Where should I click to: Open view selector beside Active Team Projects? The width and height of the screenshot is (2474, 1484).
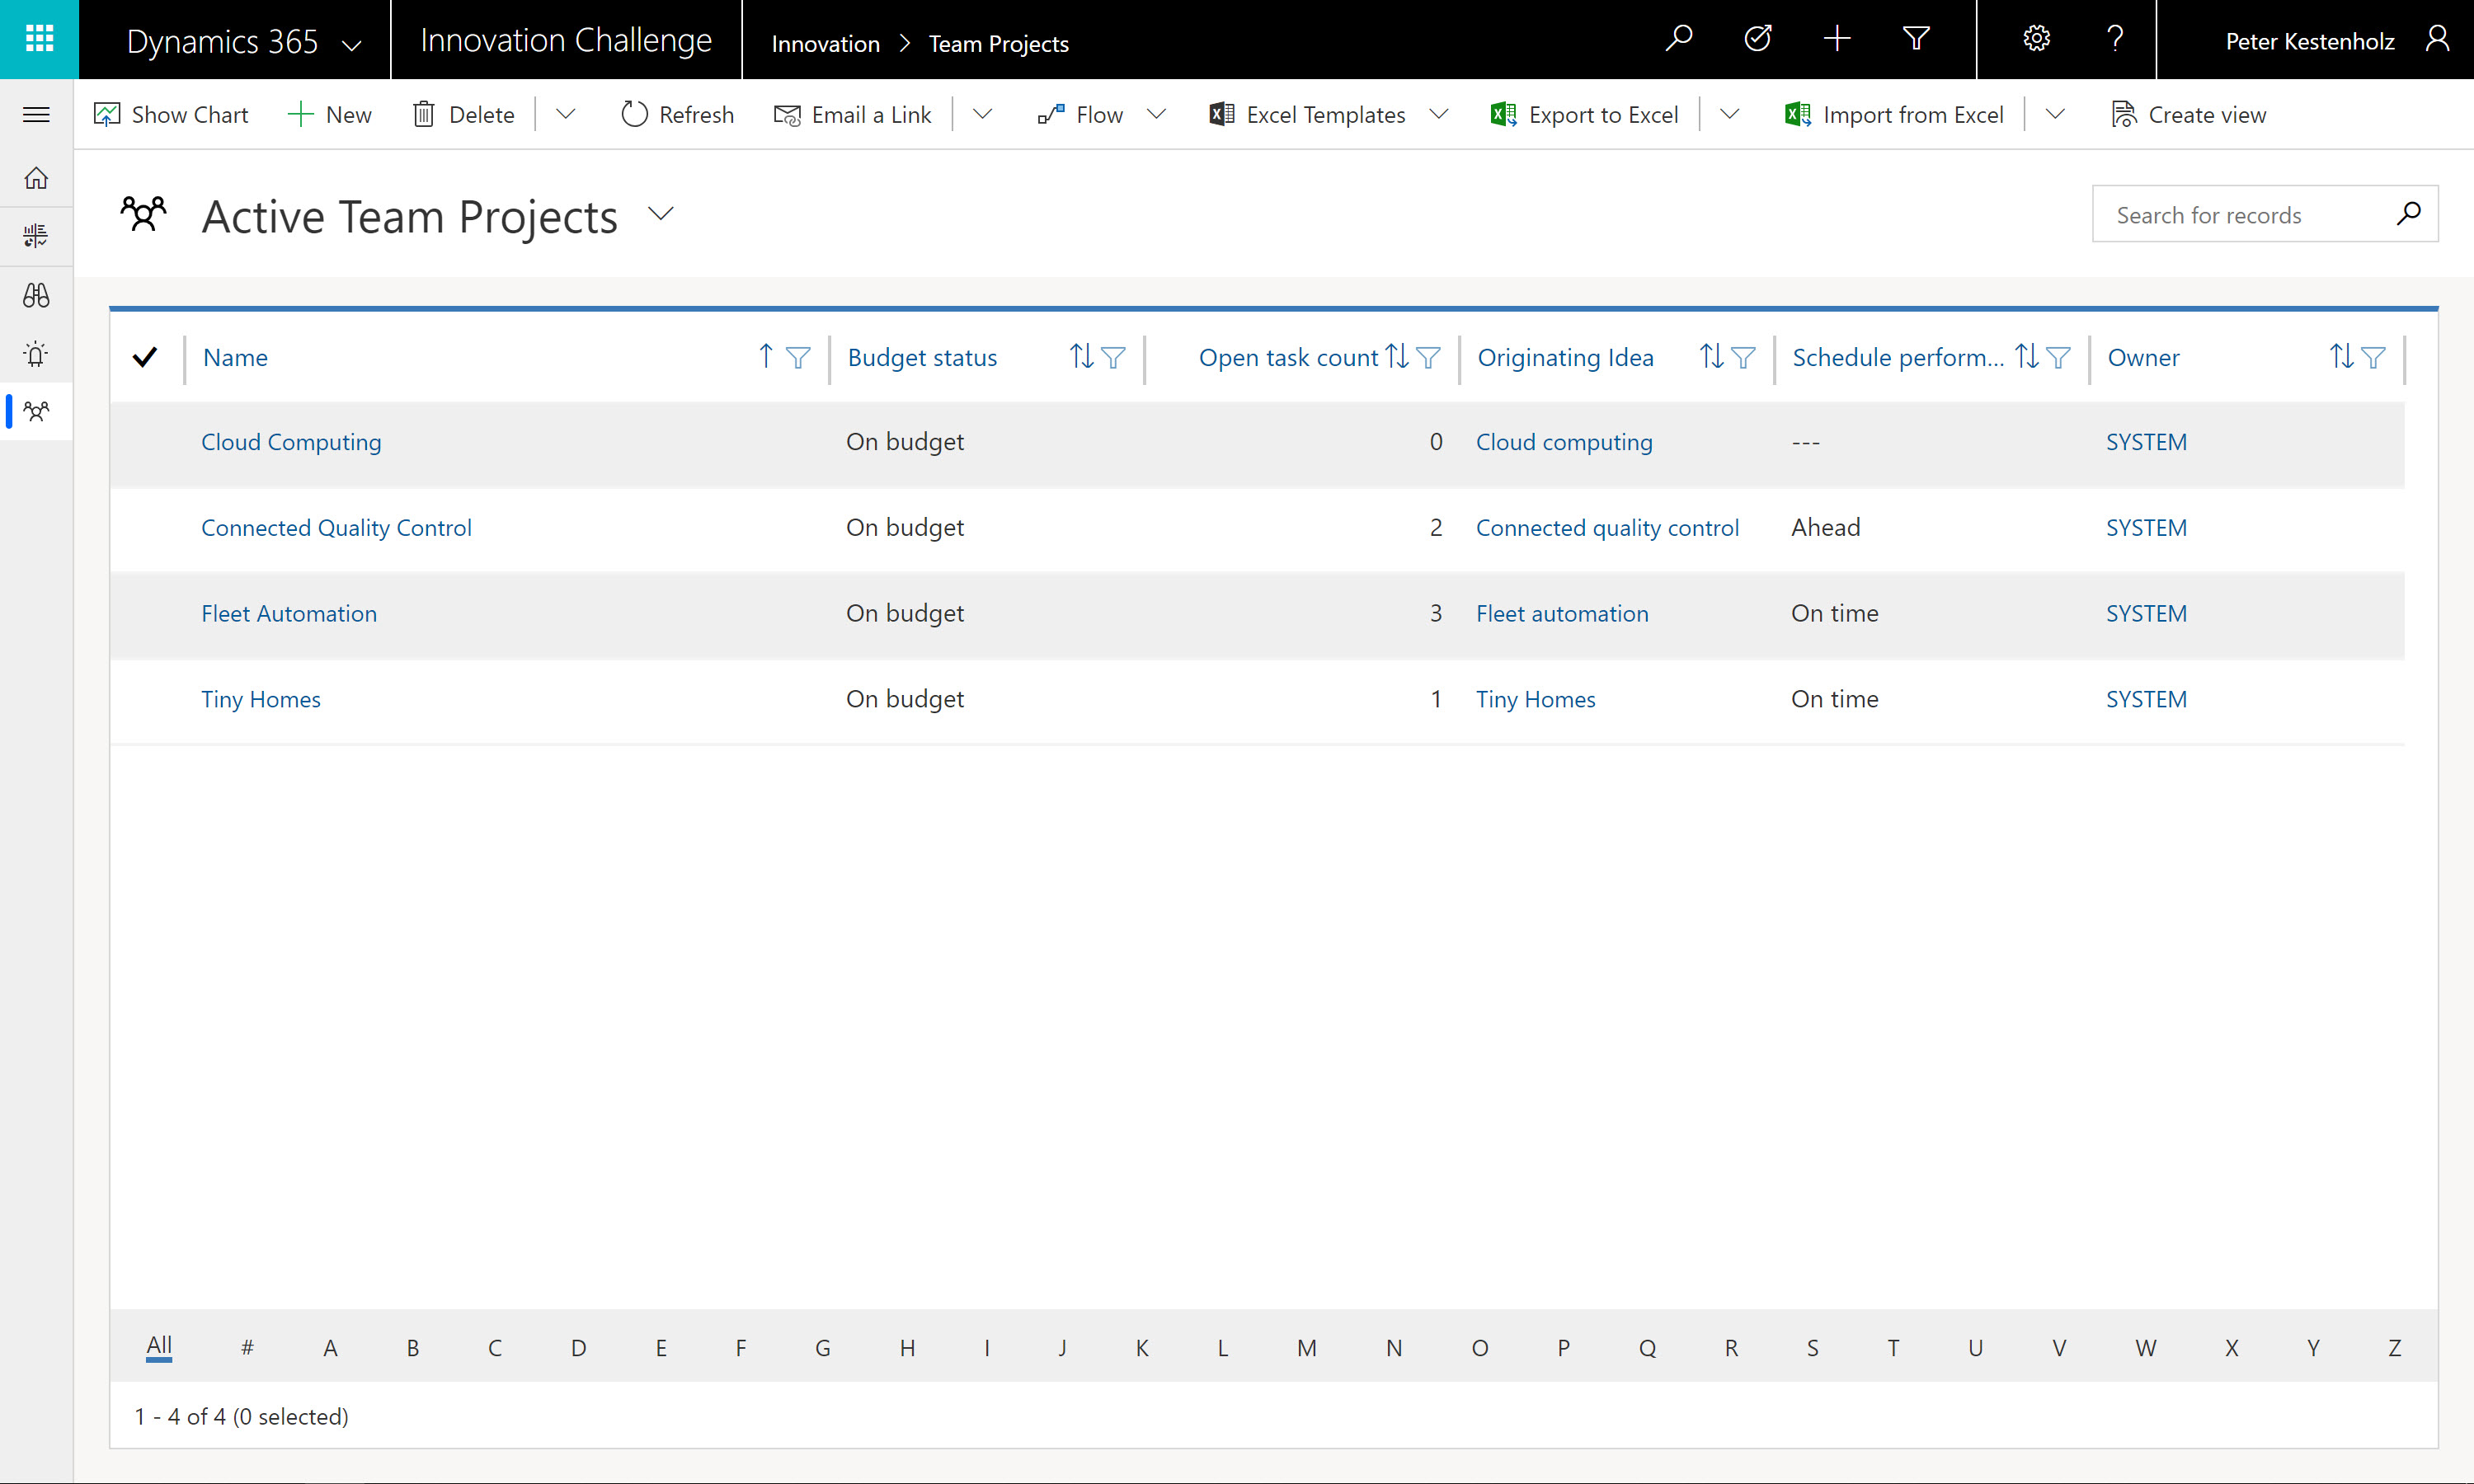pos(660,214)
